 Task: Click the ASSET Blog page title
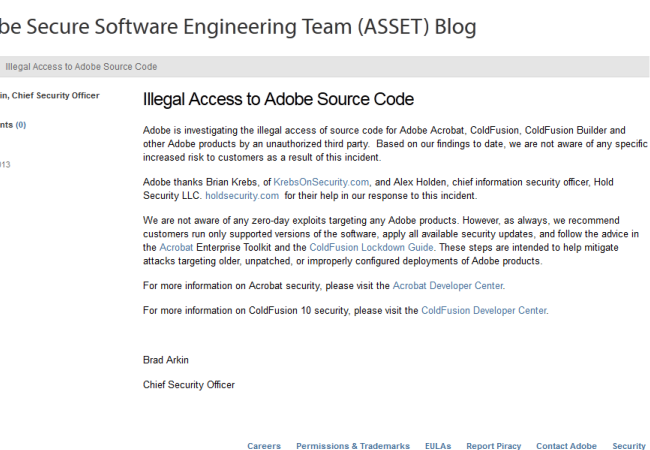click(238, 27)
